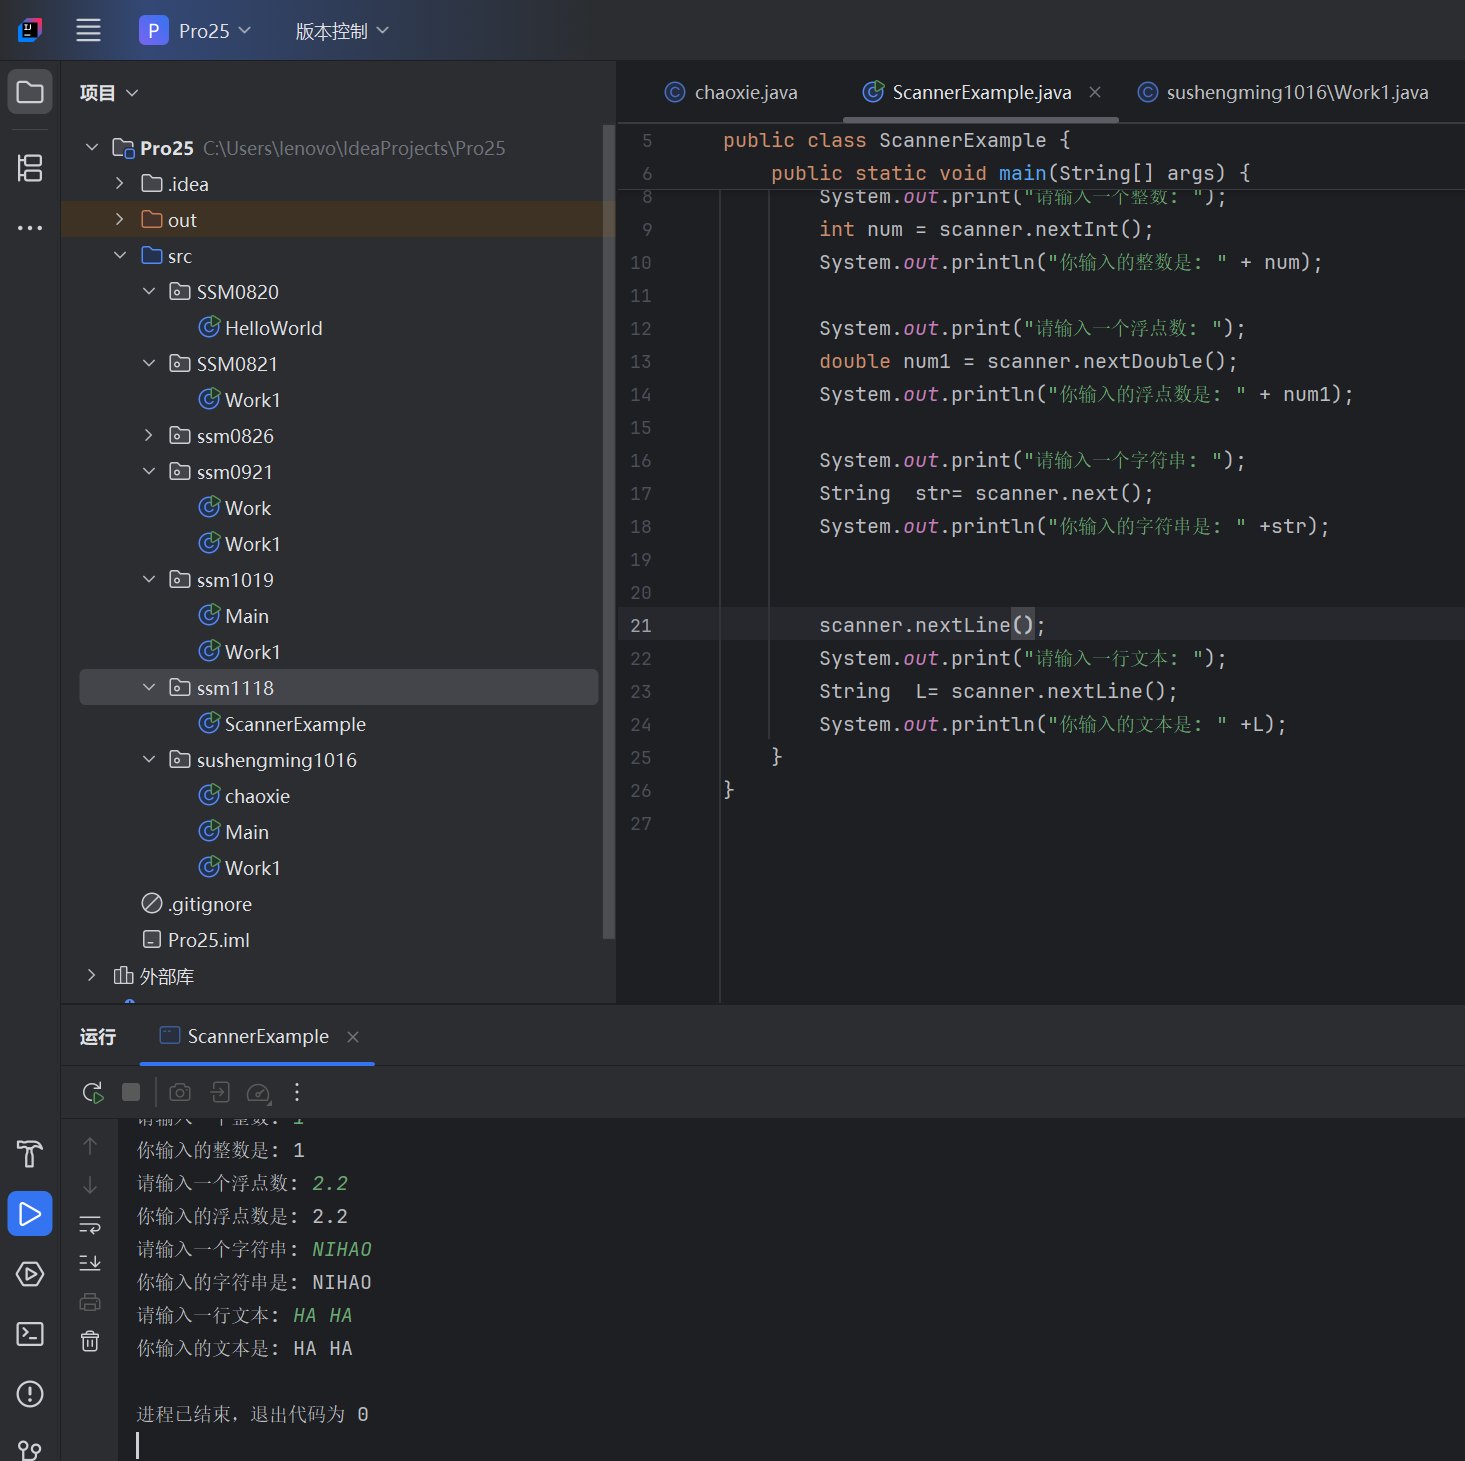Image resolution: width=1465 pixels, height=1461 pixels.
Task: Open the Terminal tool window
Action: (x=30, y=1333)
